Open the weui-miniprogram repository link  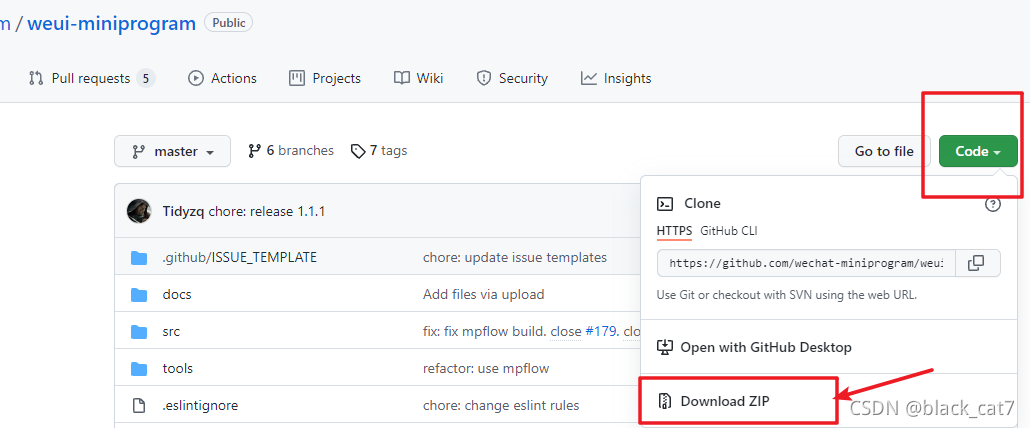(112, 24)
